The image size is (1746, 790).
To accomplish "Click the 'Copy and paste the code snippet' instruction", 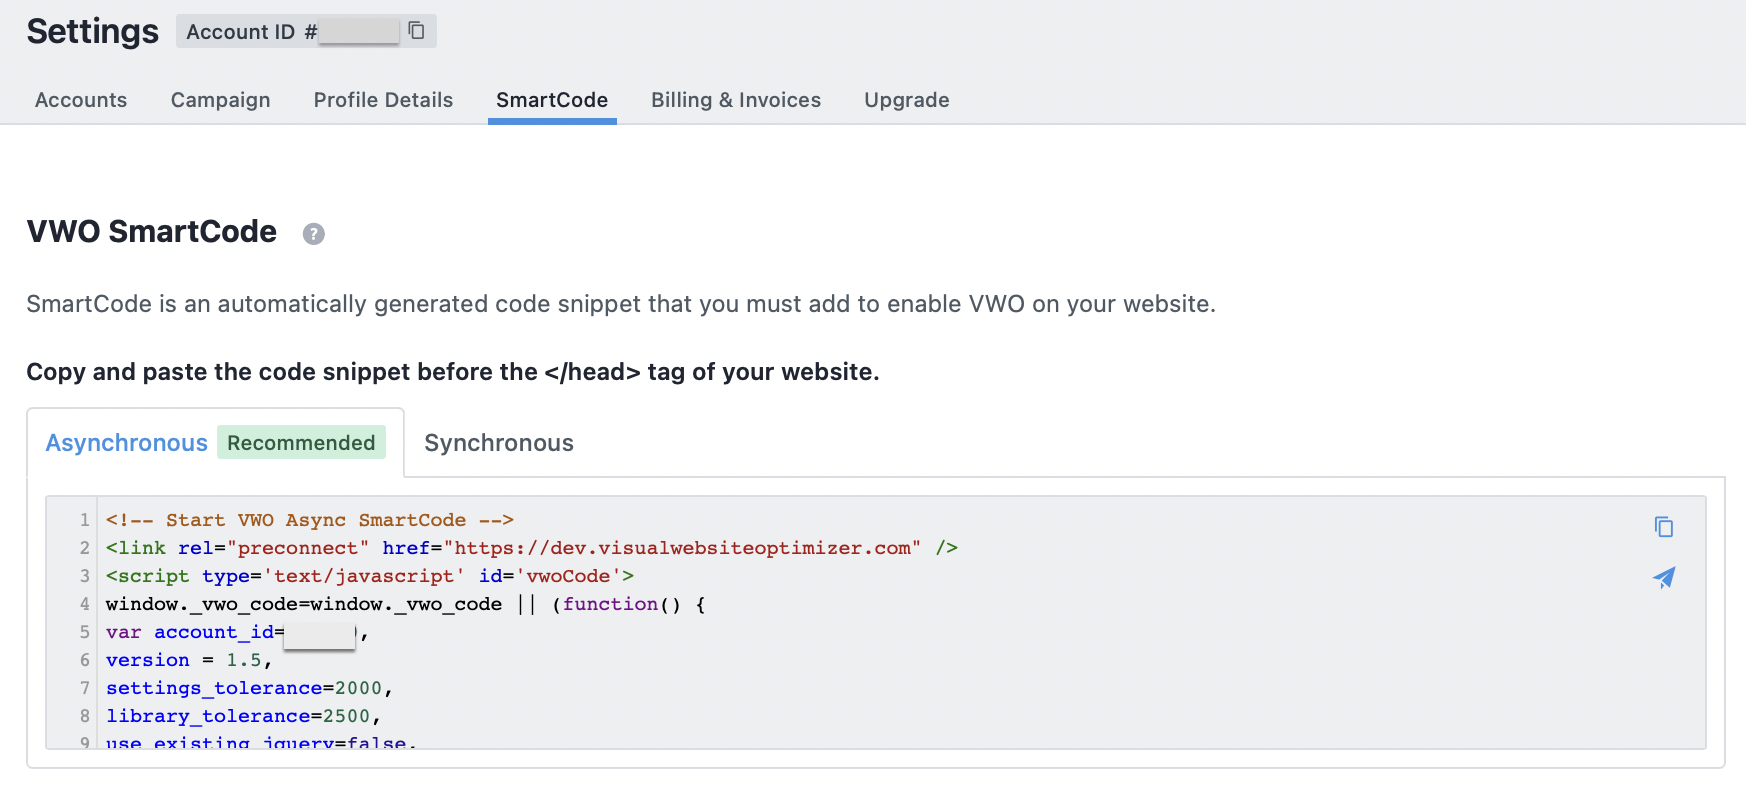I will click(453, 372).
